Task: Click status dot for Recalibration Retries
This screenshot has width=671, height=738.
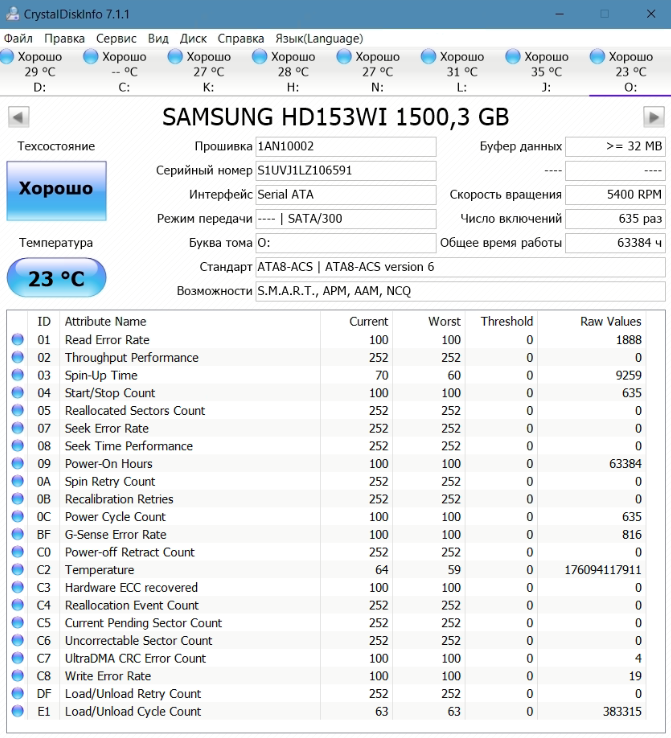Action: tap(18, 499)
